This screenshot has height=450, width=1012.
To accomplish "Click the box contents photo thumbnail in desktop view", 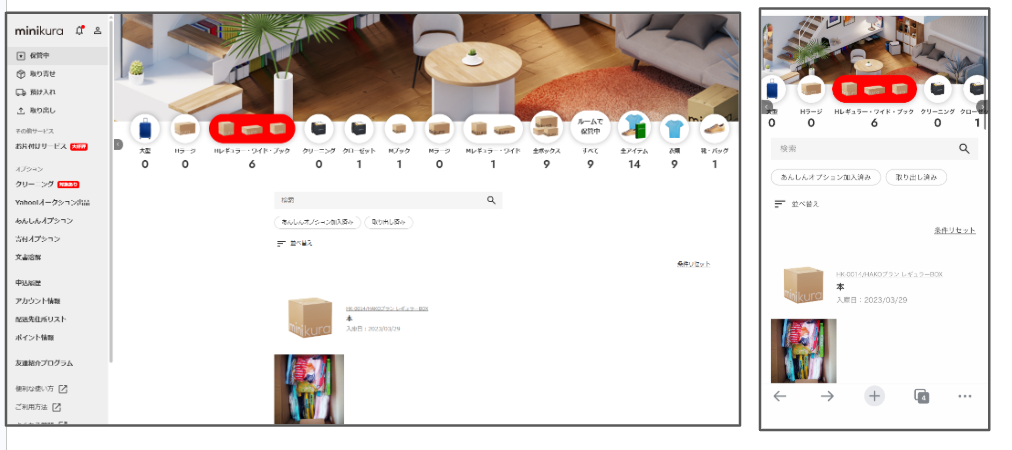I will click(x=309, y=388).
